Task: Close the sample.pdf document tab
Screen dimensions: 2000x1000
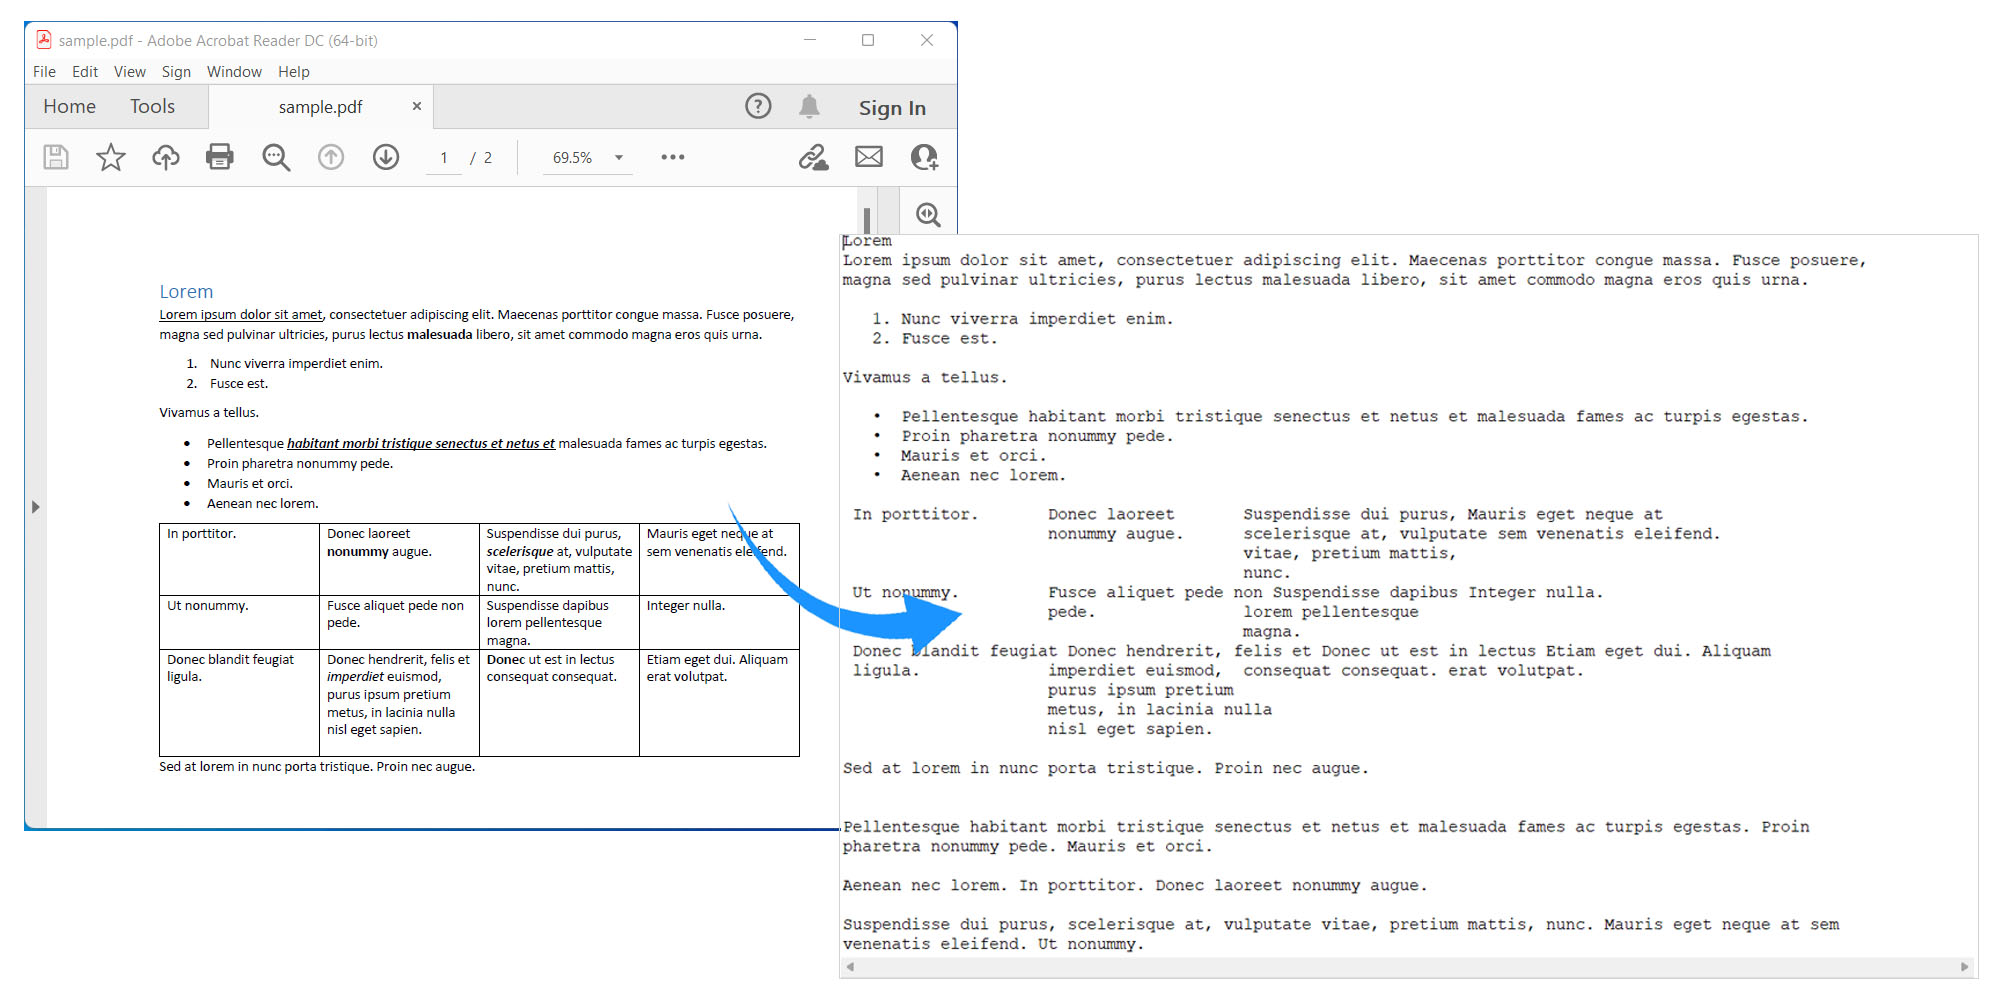Action: (417, 106)
